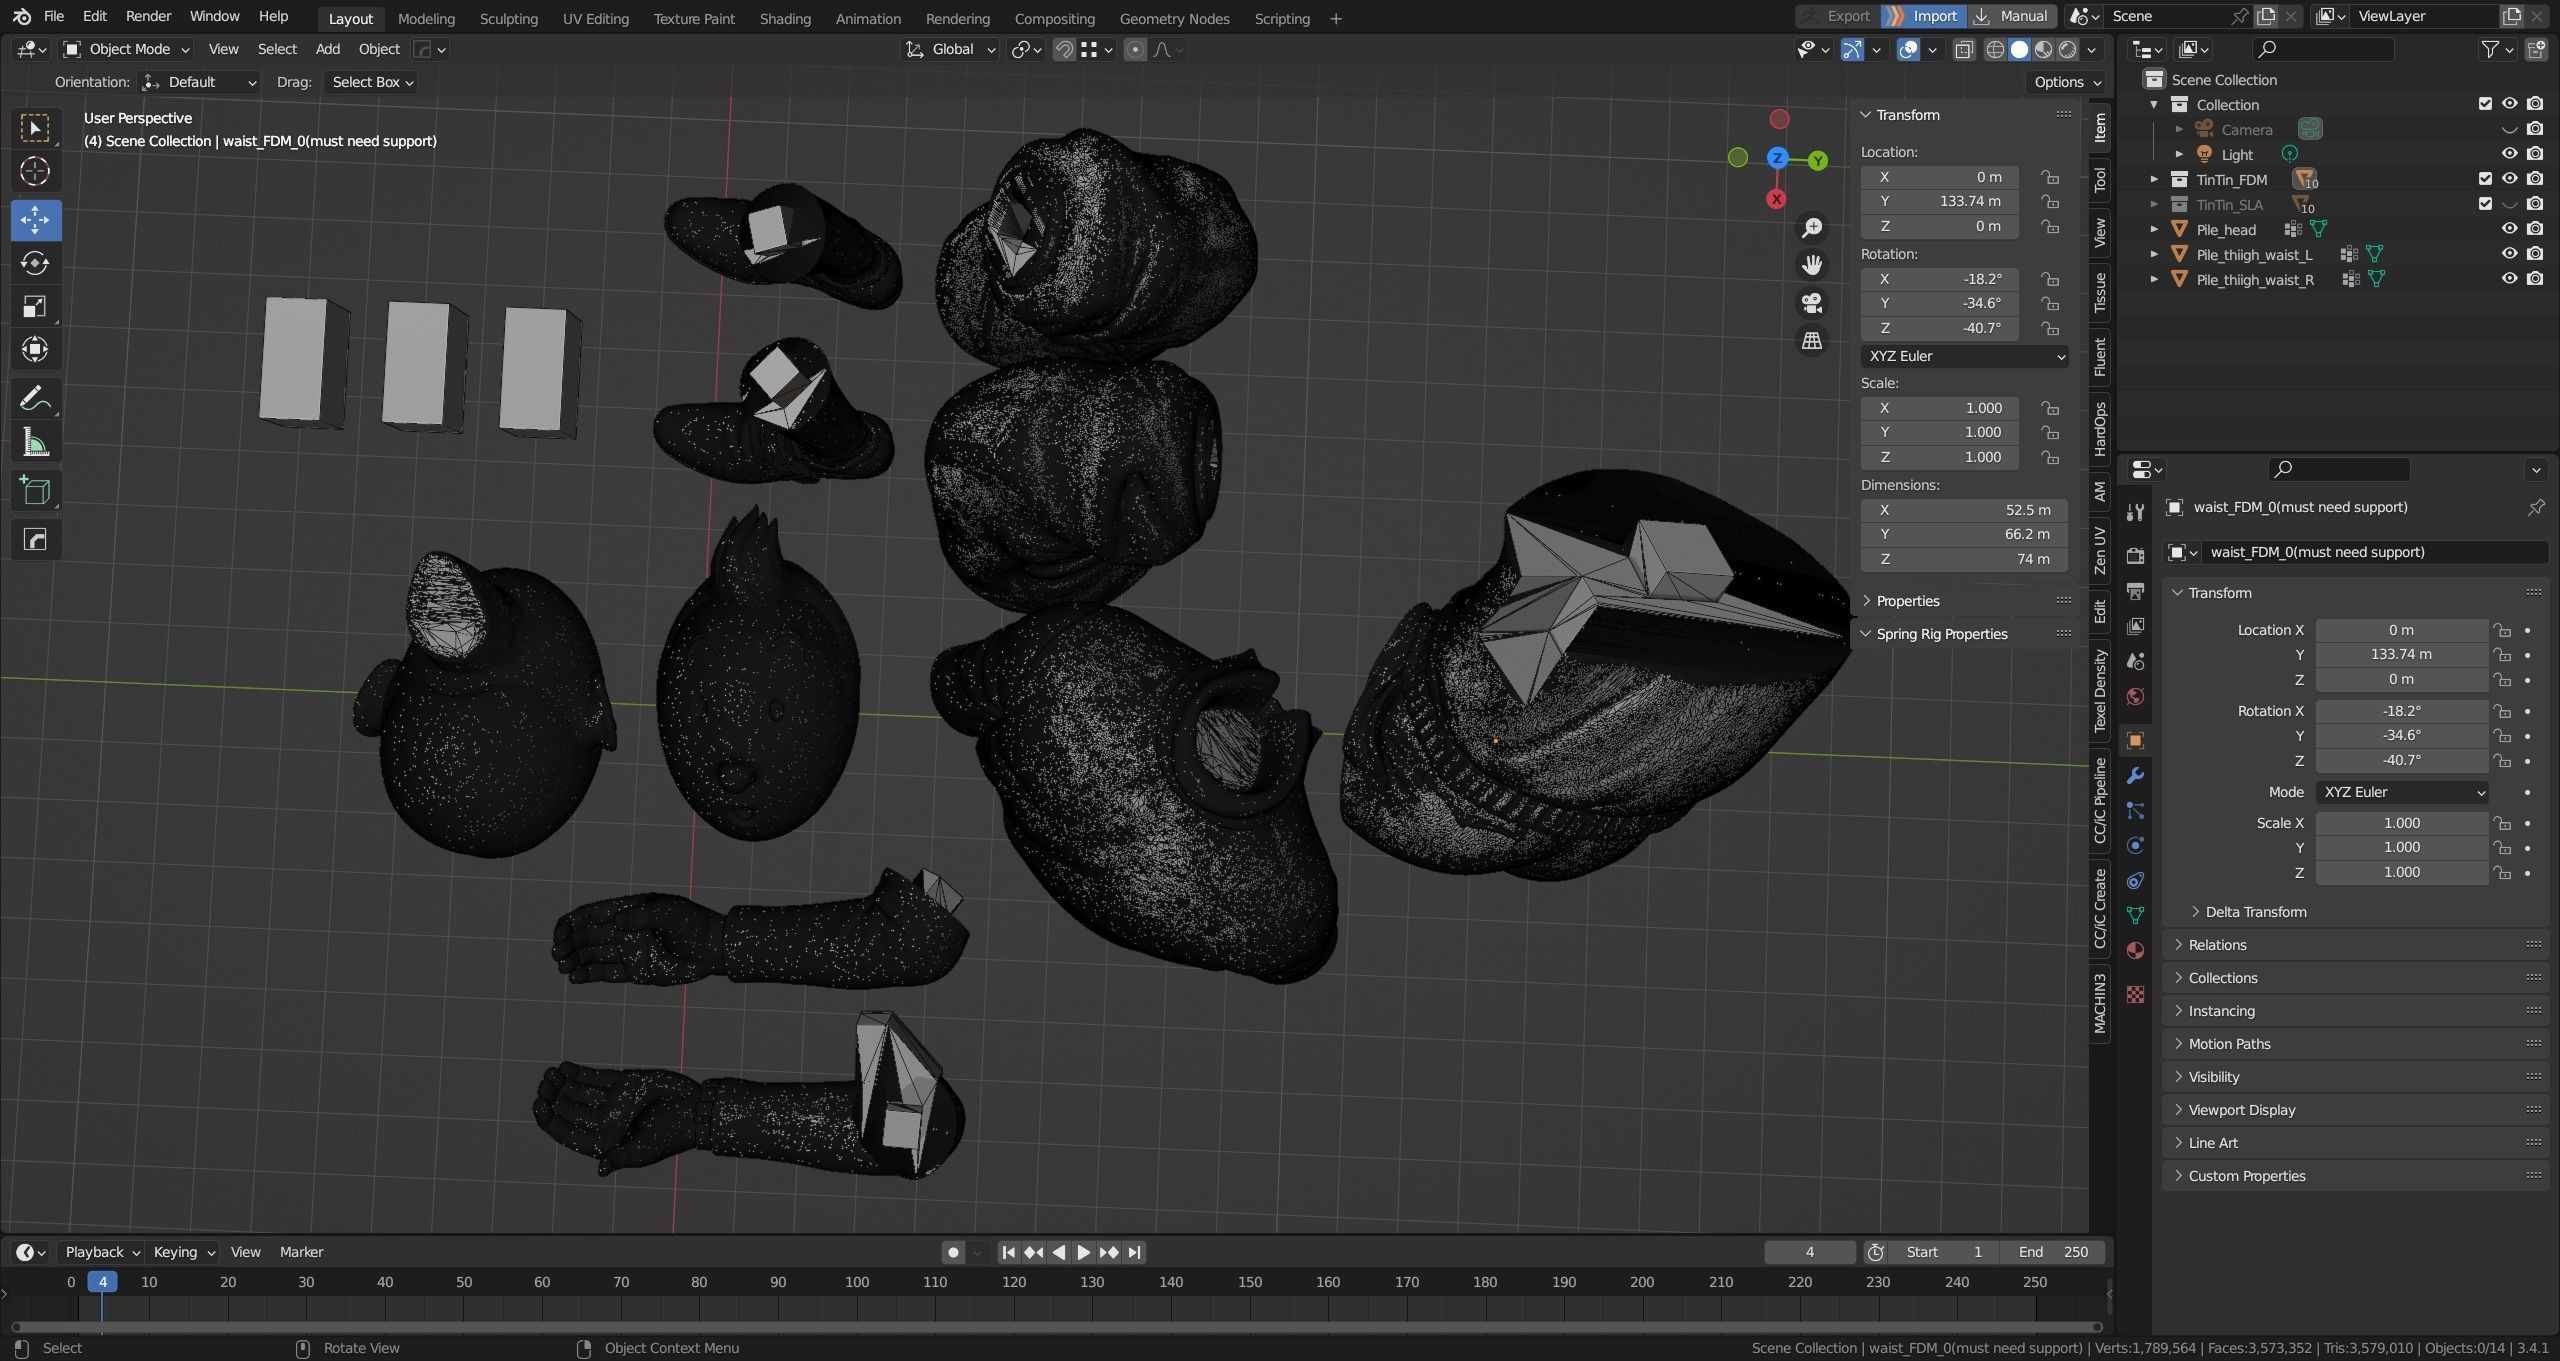Open the viewport Options button
The width and height of the screenshot is (2560, 1361).
[x=2067, y=82]
